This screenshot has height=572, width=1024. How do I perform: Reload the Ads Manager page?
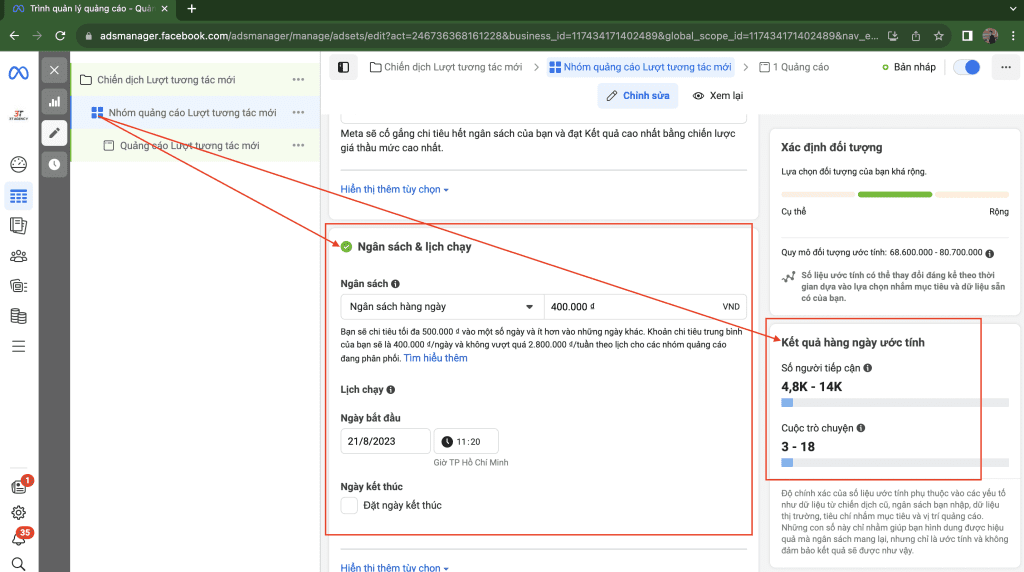(60, 36)
